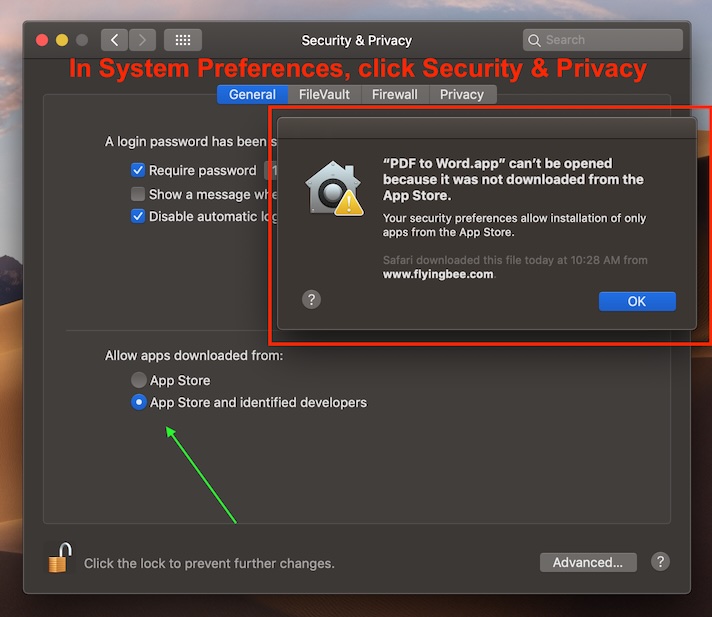Click the help button in alert dialog
Screen dimensions: 712x617
(x=311, y=299)
